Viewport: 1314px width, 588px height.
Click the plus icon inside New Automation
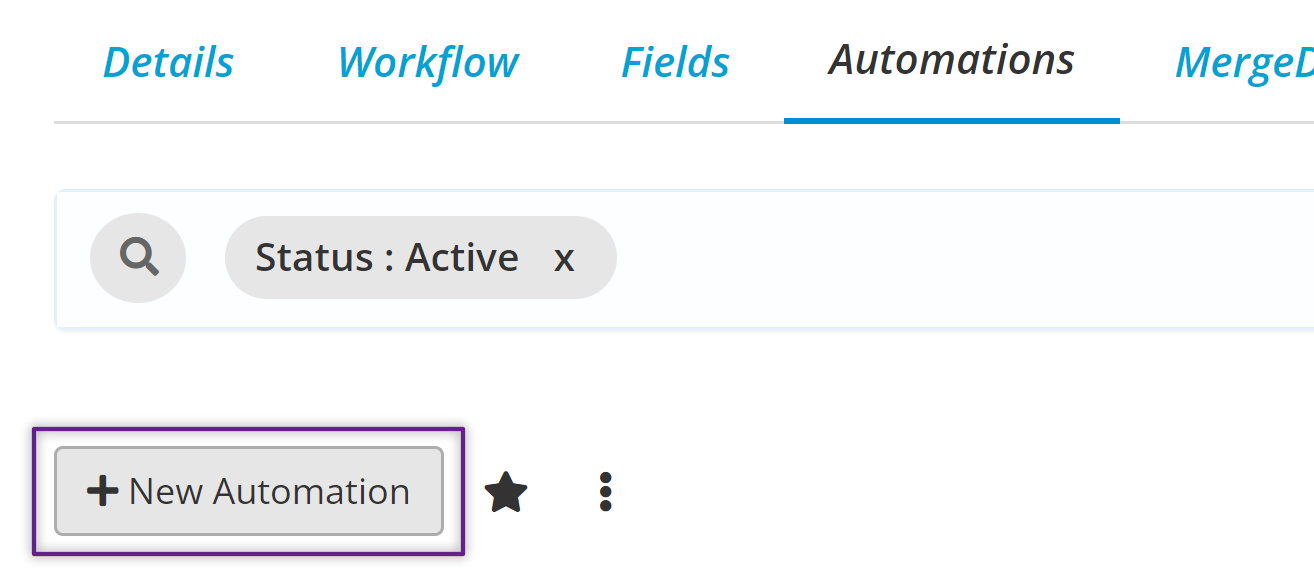point(102,491)
